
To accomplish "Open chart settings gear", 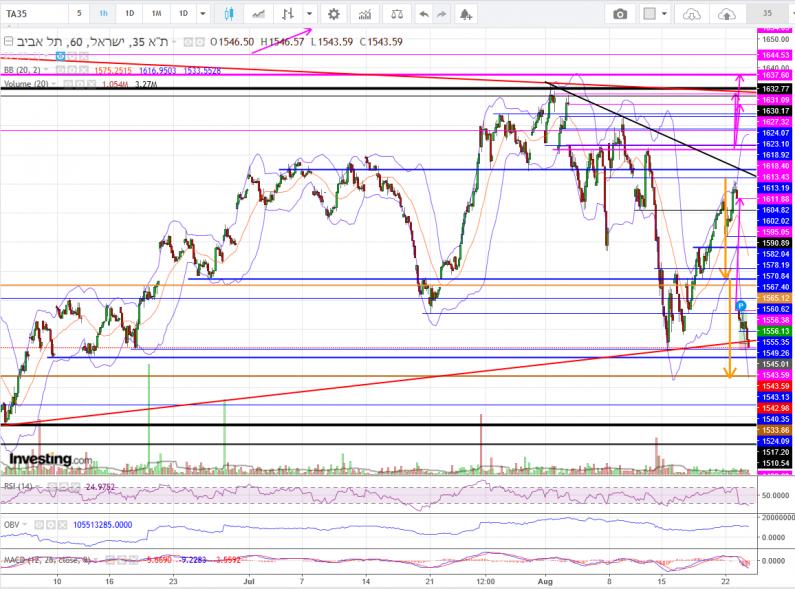I will click(333, 14).
